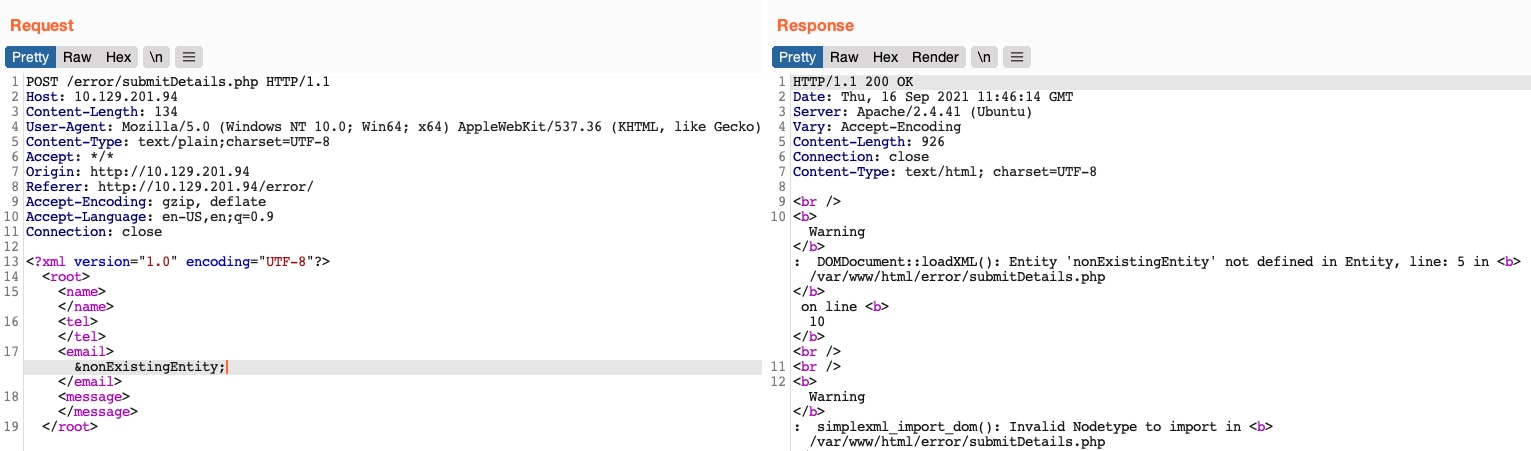Click the Request Content-Type text/plain header

point(177,142)
